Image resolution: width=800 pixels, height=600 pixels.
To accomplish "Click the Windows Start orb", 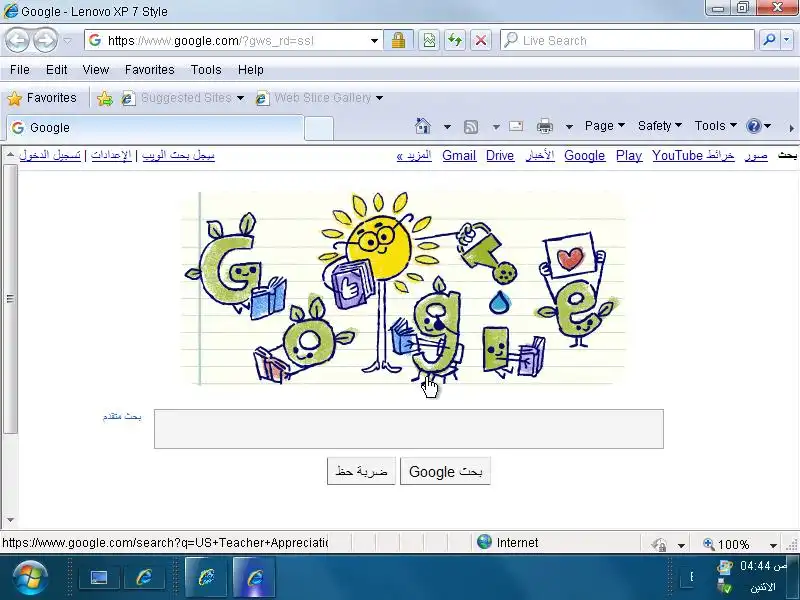I will click(x=31, y=578).
